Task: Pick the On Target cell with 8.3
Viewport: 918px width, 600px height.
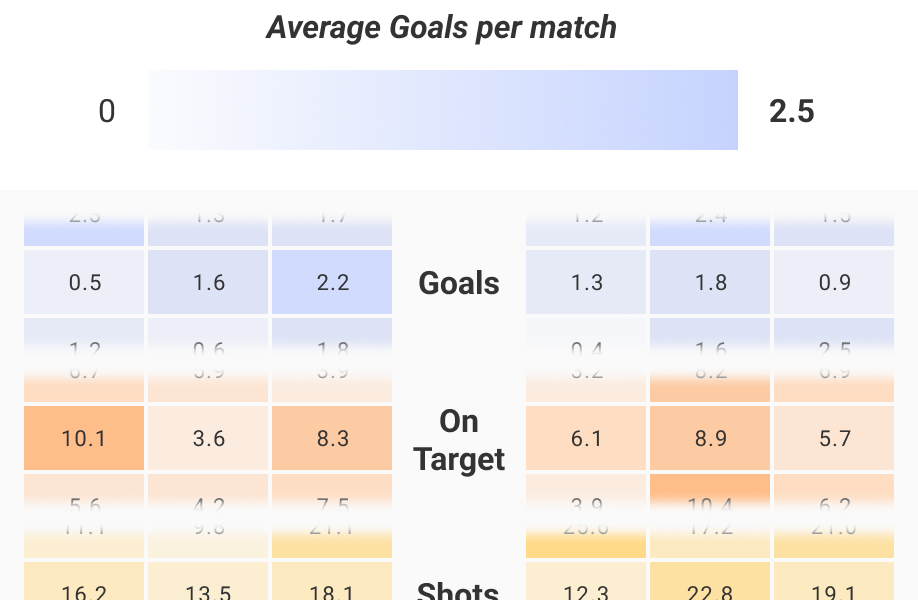Action: [332, 438]
